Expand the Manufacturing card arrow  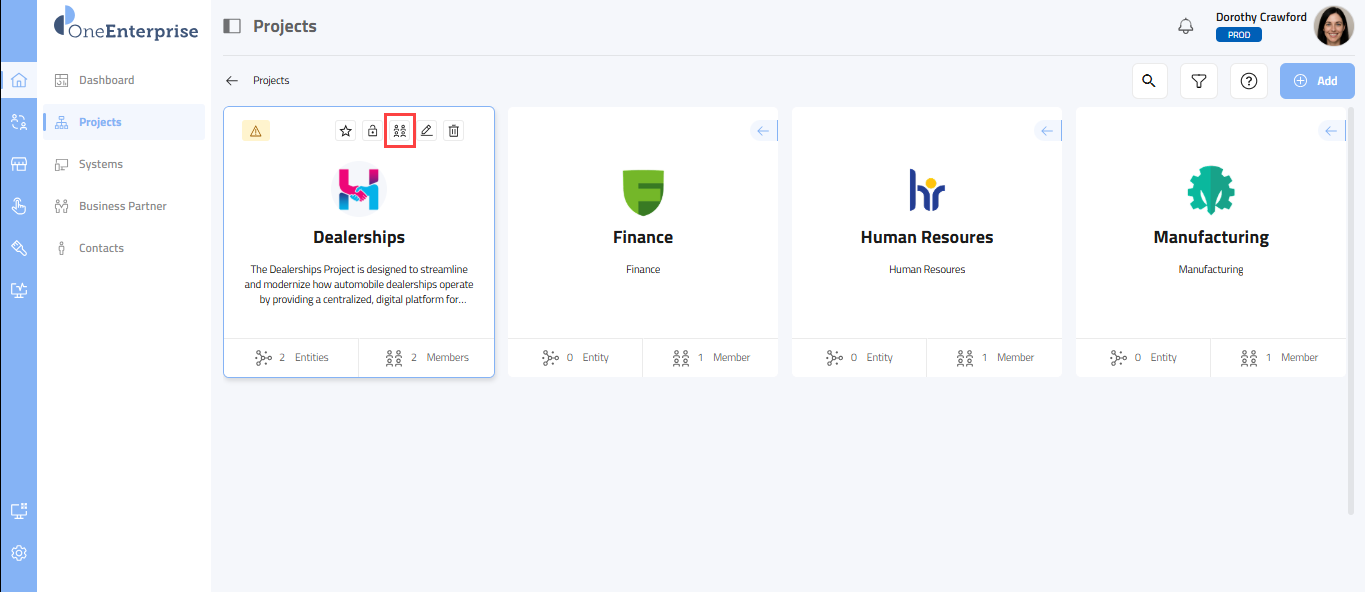[x=1331, y=131]
